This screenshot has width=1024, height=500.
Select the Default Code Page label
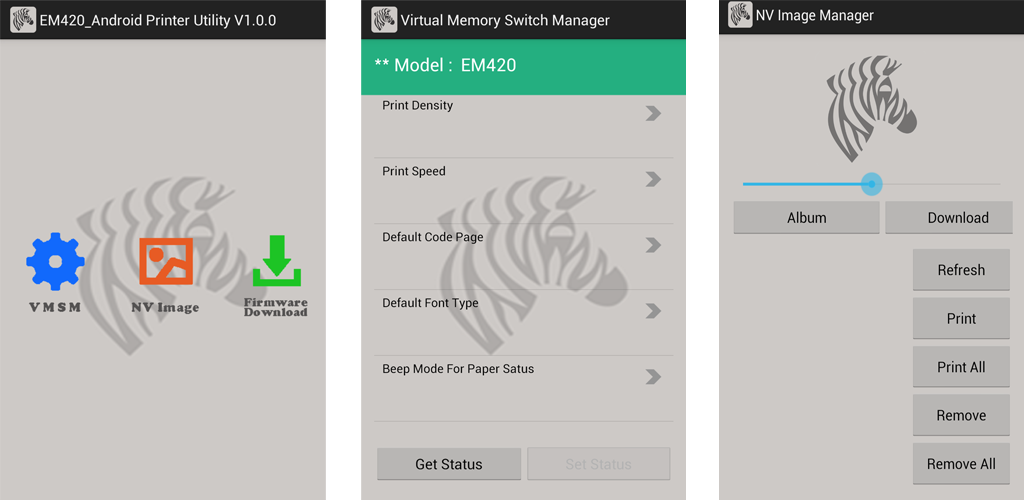432,237
